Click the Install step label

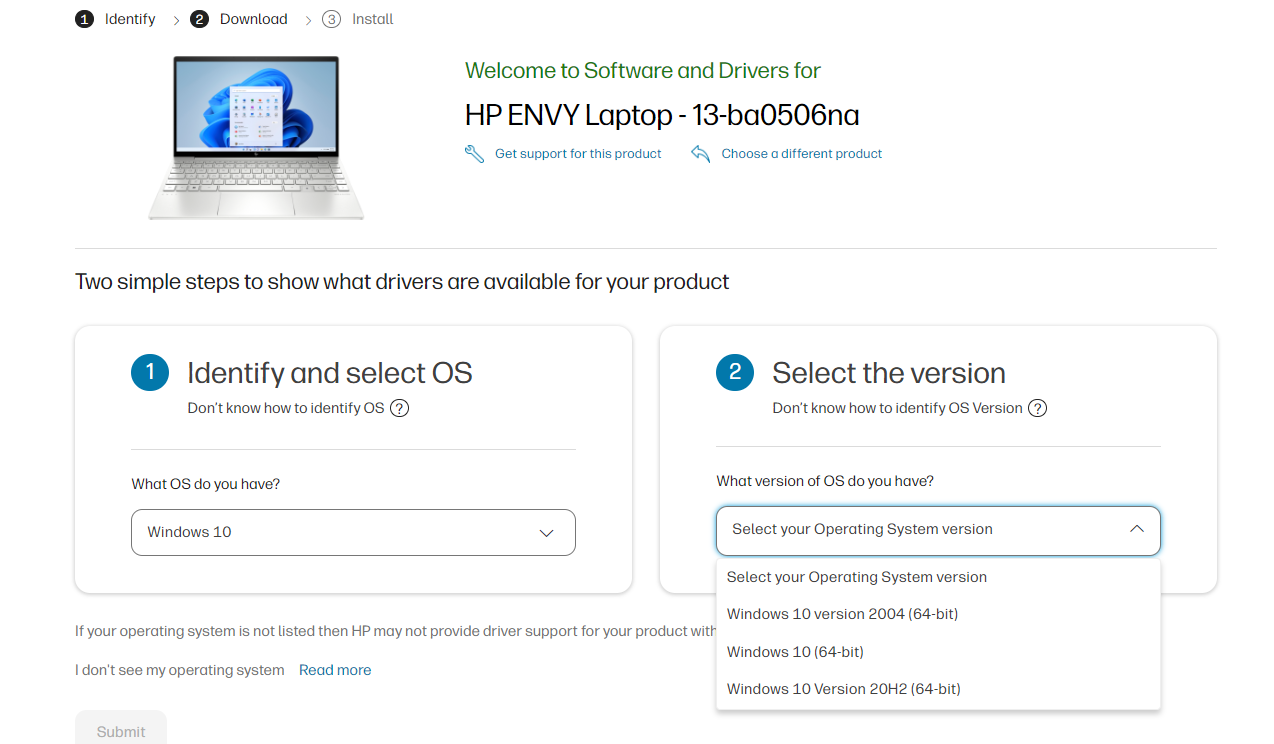[372, 19]
